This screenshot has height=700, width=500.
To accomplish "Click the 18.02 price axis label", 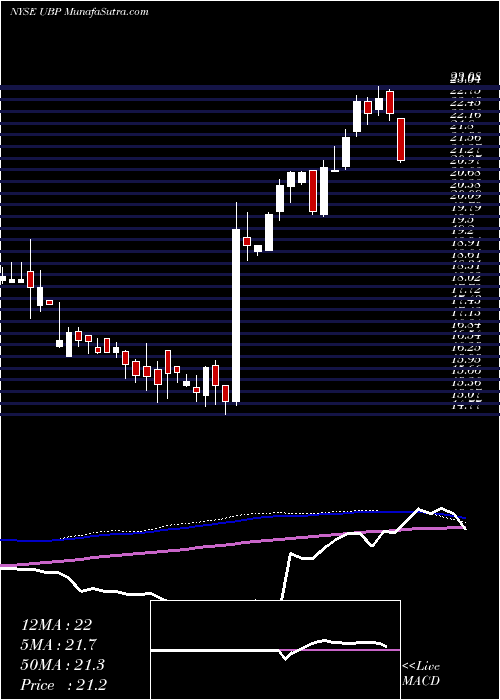I will [466, 278].
